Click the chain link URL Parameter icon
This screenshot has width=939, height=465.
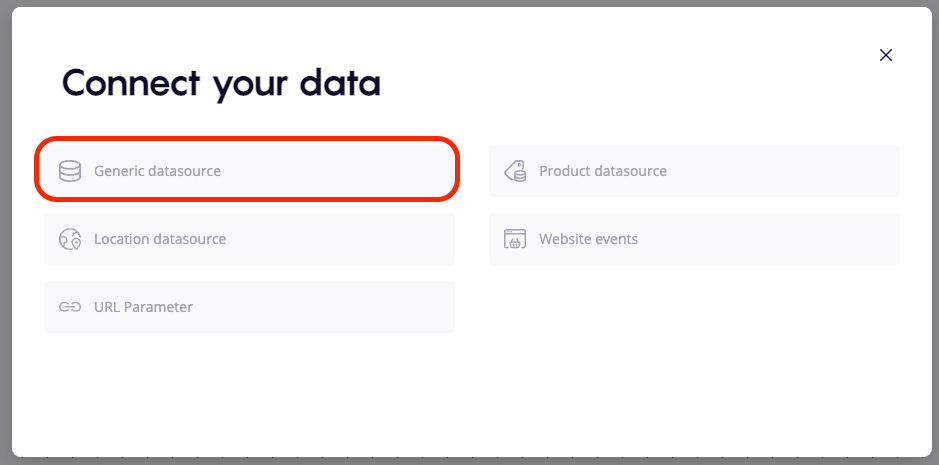click(x=70, y=307)
